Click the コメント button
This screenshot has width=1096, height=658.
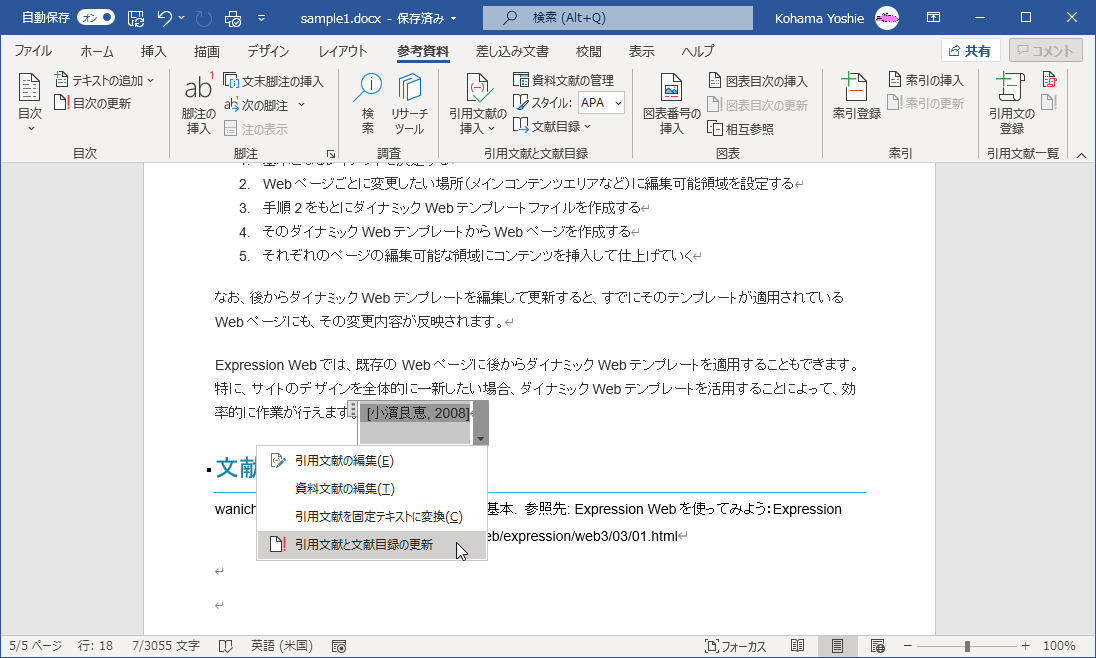point(1046,50)
